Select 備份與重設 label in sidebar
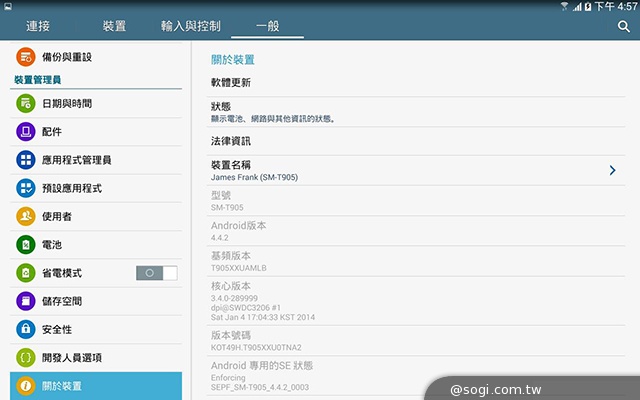Viewport: 640px width, 400px height. [x=67, y=57]
